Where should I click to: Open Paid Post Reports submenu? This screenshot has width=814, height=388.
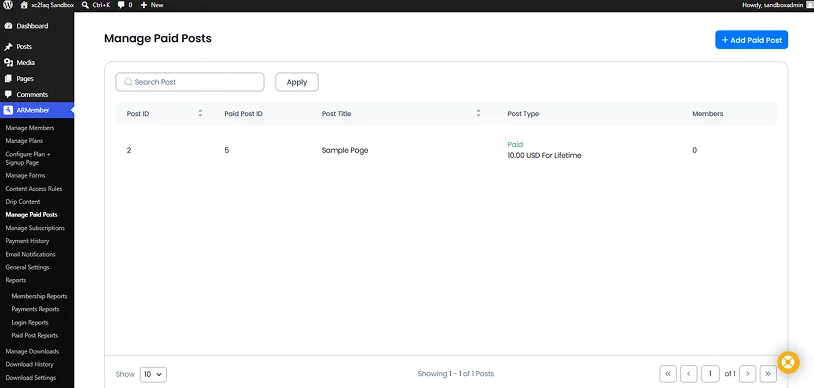[x=35, y=336]
